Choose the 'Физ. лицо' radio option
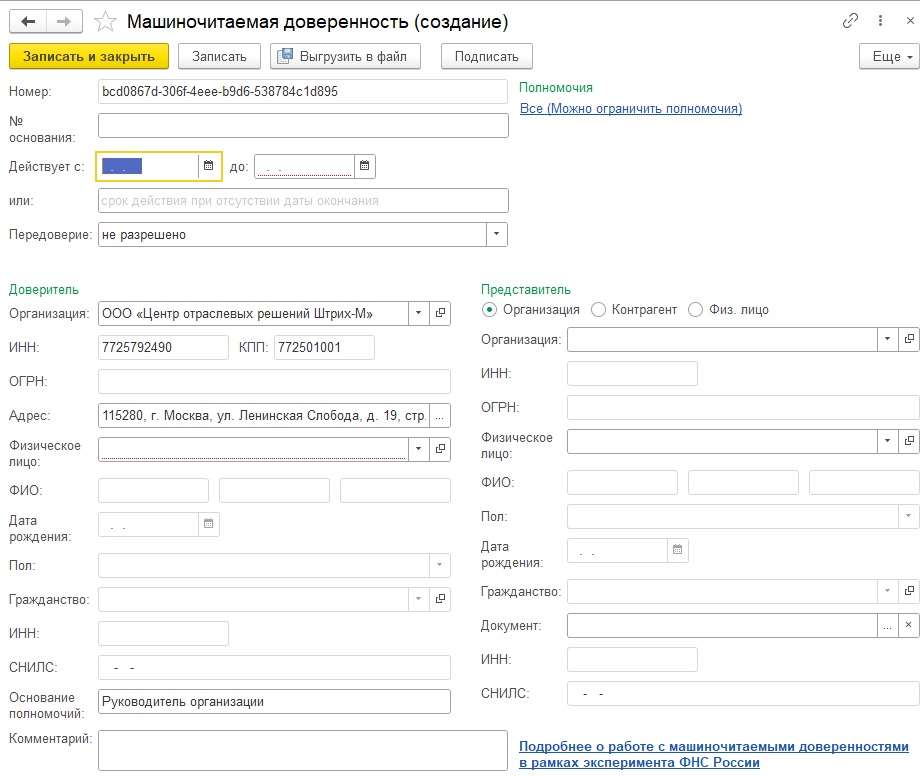The height and width of the screenshot is (777, 920). (696, 310)
